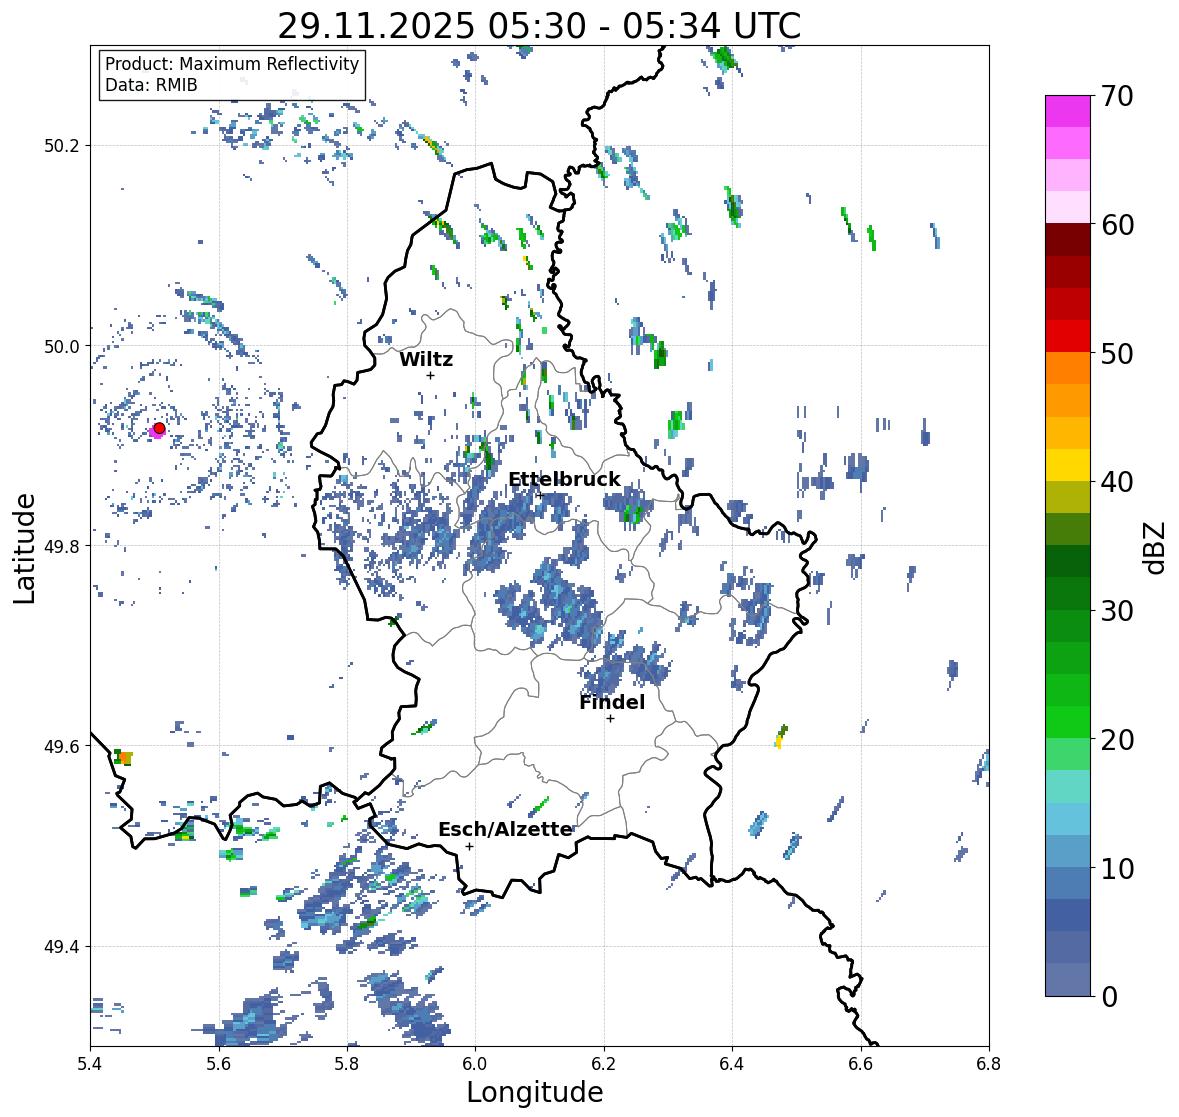This screenshot has height=1117, width=1179.
Task: Click the Esch/Alzette location cross marker
Action: pyautogui.click(x=469, y=846)
